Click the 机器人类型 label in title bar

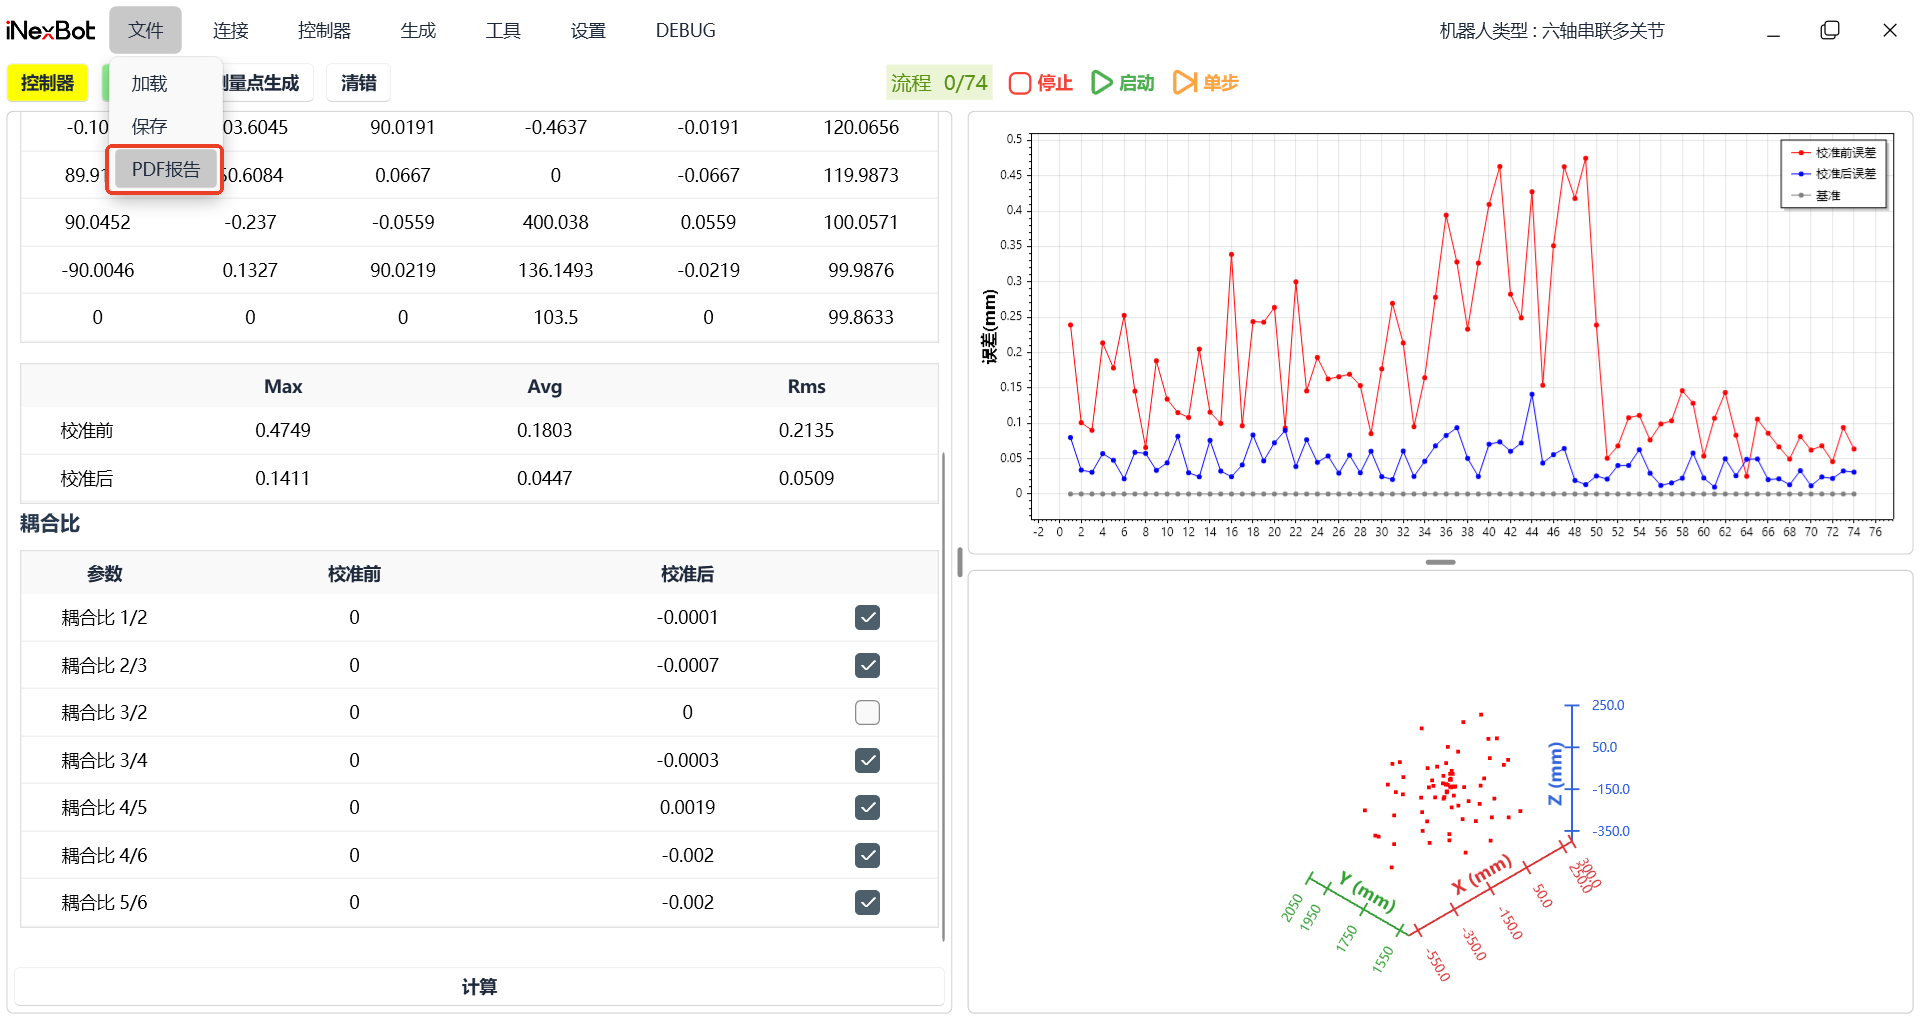[1552, 31]
